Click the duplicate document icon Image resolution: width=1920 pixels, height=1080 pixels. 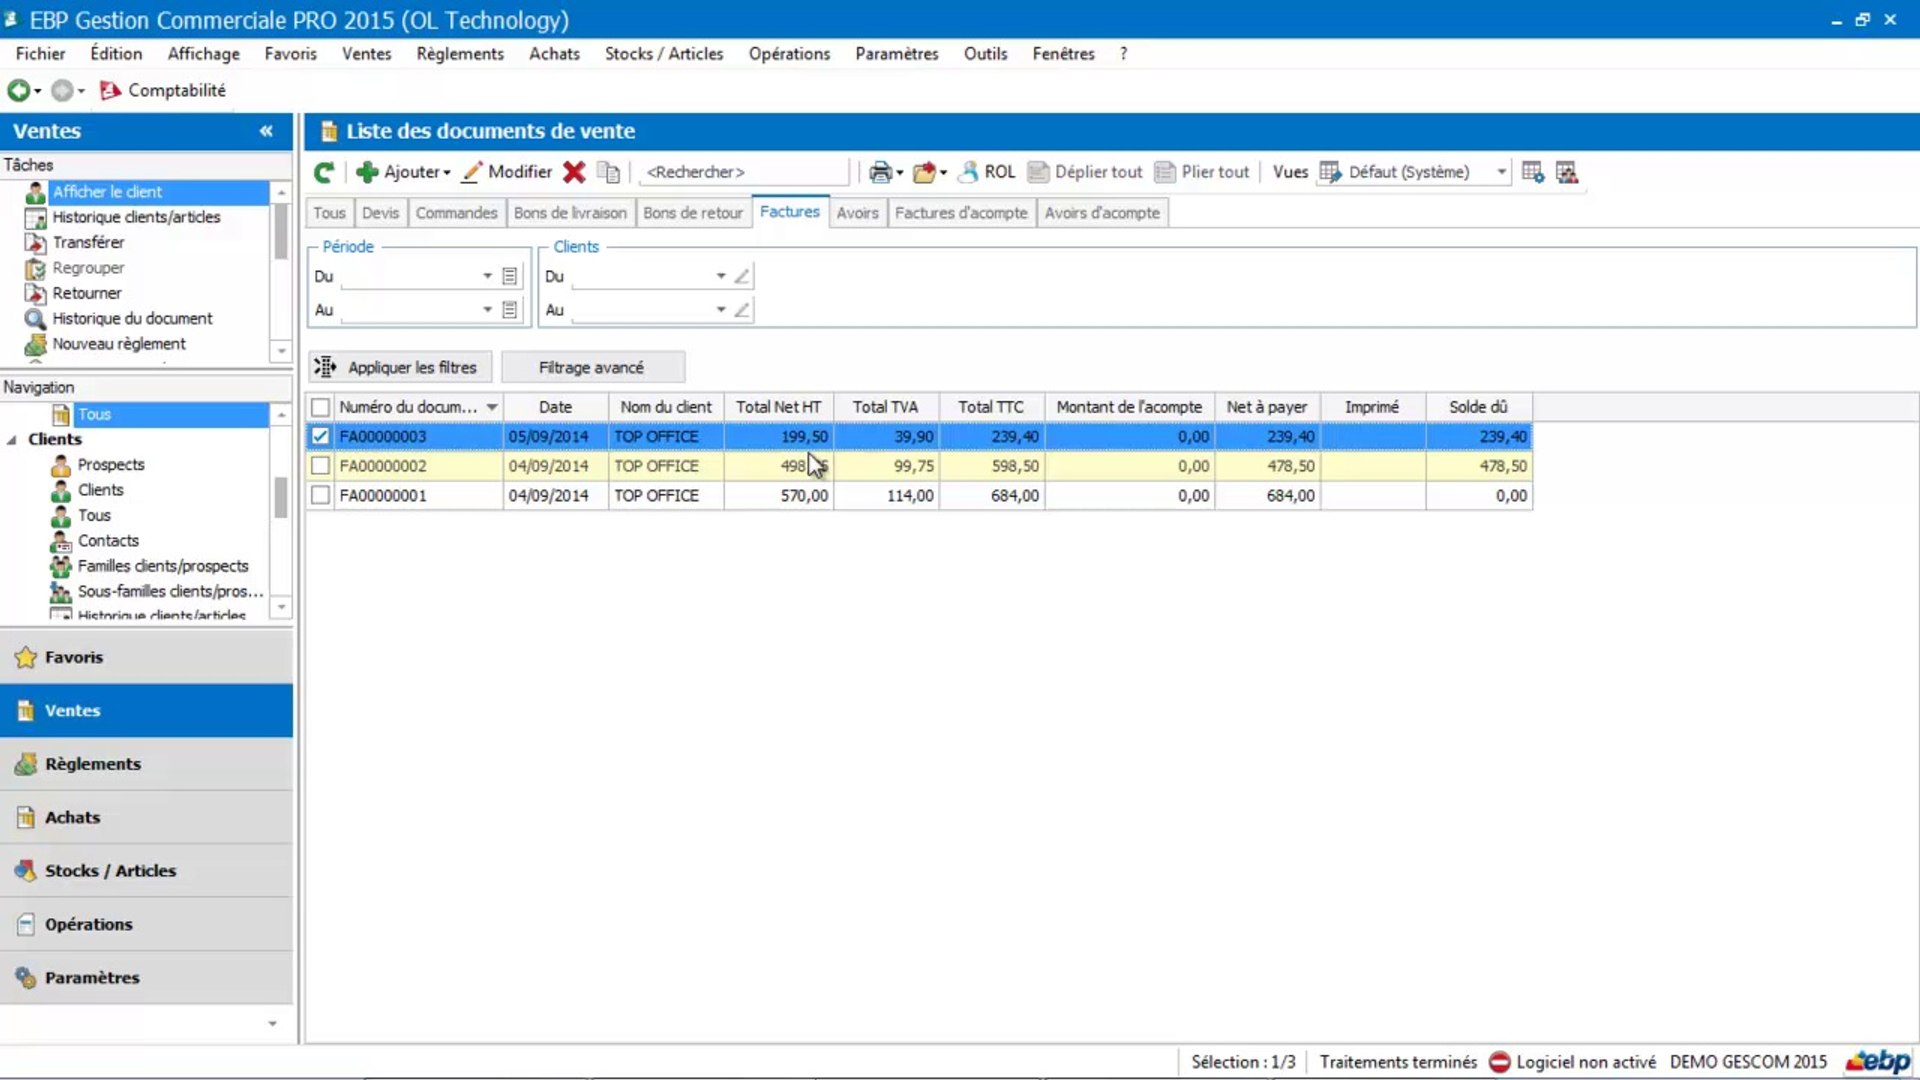608,172
